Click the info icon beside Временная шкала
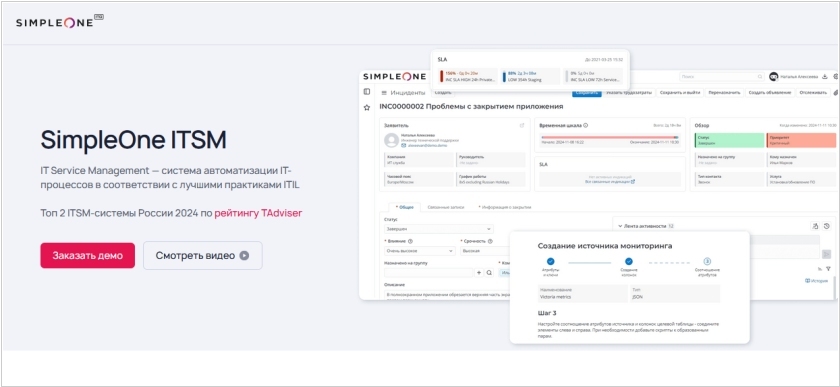 586,125
